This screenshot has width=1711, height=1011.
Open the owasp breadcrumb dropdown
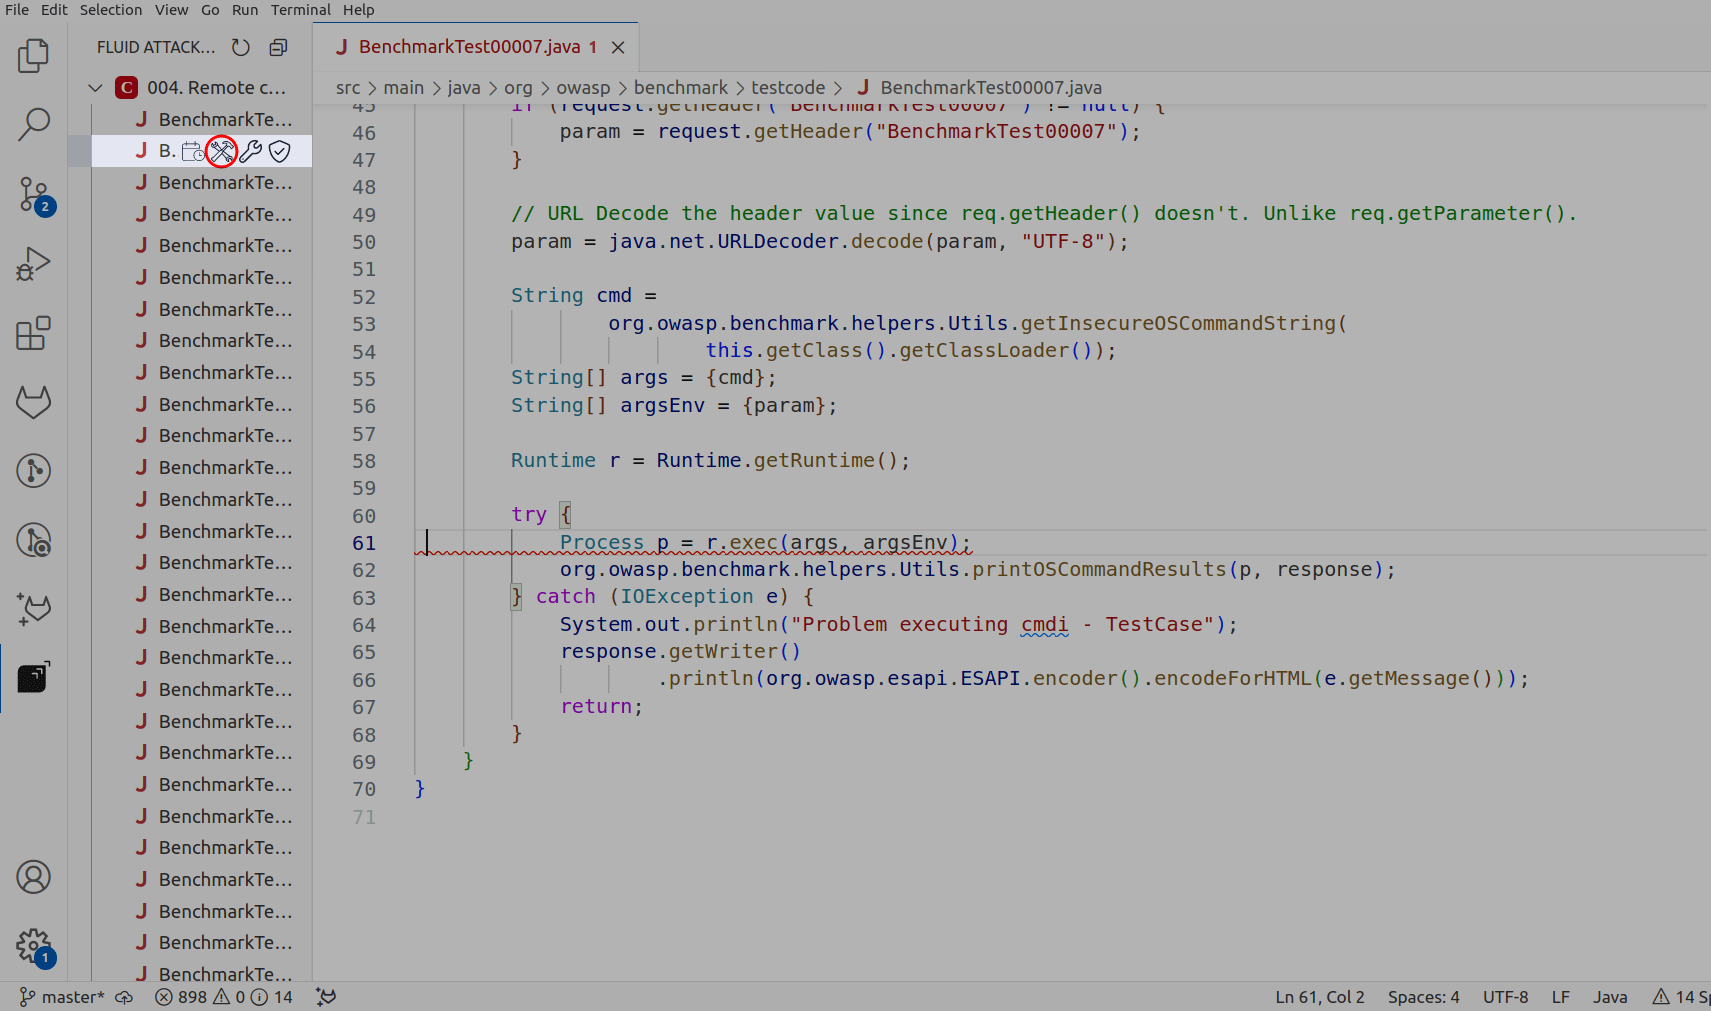coord(583,88)
